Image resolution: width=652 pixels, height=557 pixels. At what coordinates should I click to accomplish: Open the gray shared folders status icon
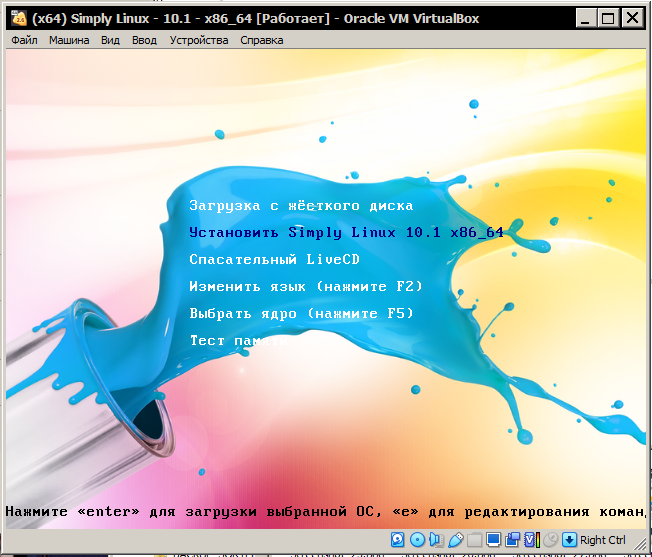click(x=474, y=540)
